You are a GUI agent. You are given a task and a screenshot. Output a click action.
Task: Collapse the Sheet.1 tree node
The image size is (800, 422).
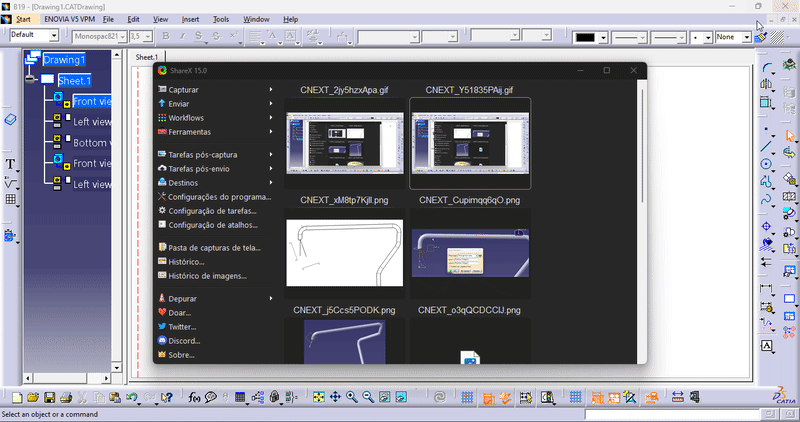coord(31,80)
